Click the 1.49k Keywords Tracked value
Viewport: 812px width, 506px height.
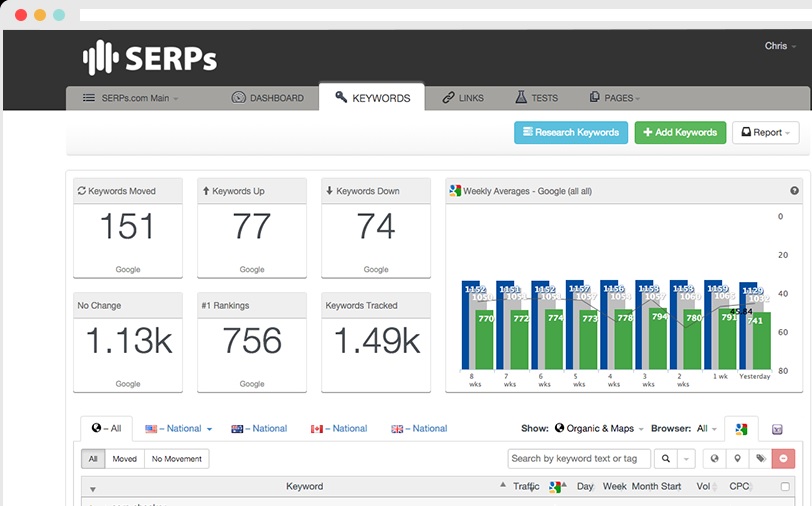(x=376, y=341)
